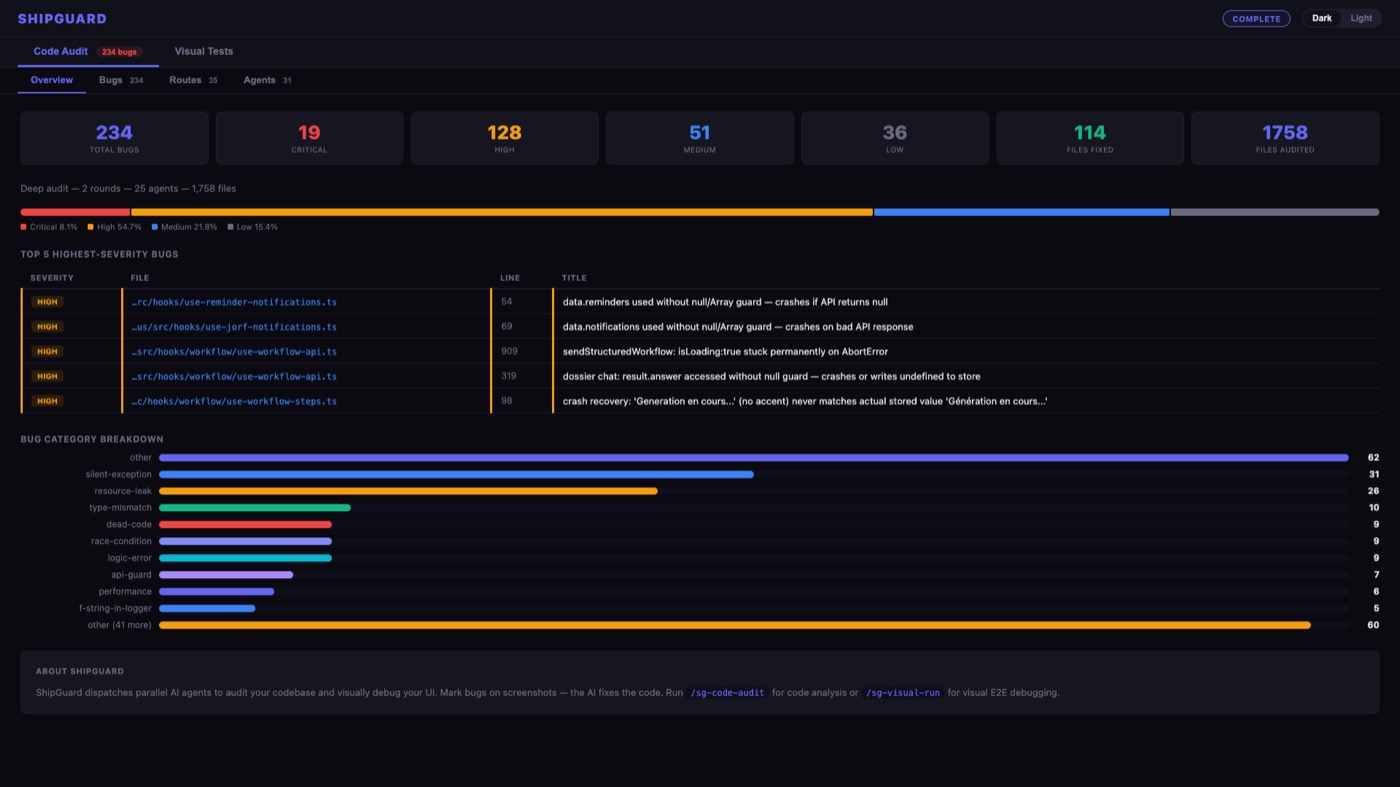This screenshot has height=787, width=1400.
Task: Open the Bugs 234 sub-tab
Action: pyautogui.click(x=121, y=80)
